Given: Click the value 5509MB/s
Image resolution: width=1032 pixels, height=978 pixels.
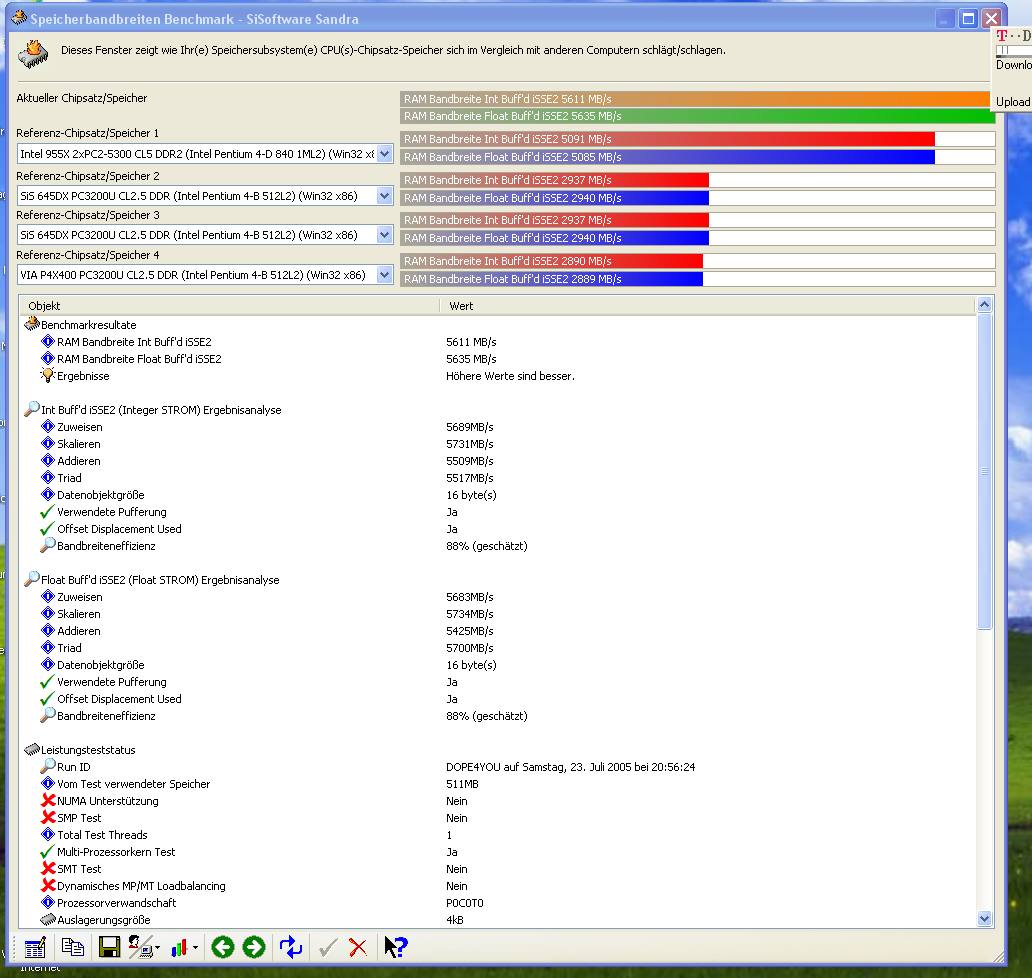Looking at the screenshot, I should pos(470,461).
